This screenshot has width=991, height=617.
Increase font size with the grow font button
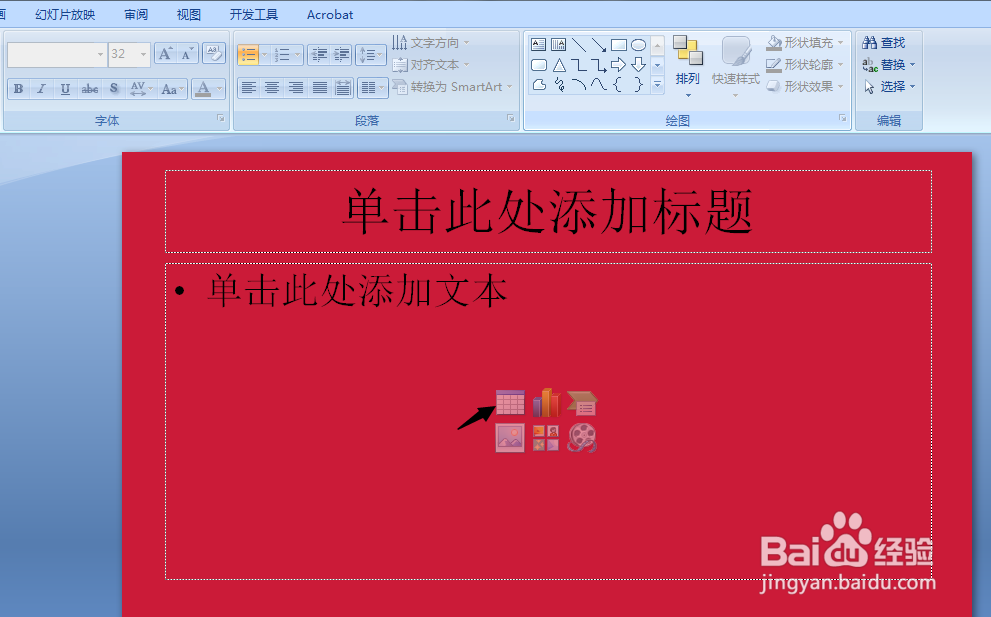166,54
